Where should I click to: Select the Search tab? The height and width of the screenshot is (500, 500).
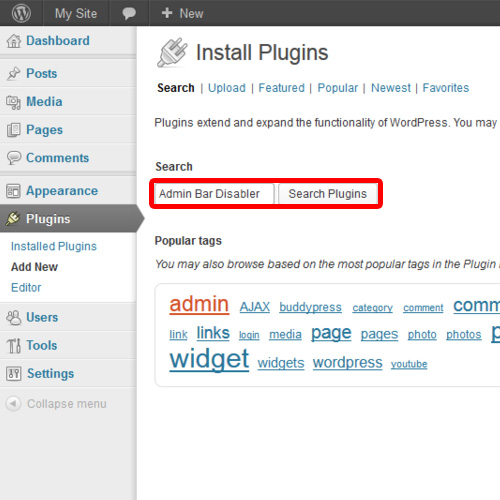point(176,88)
